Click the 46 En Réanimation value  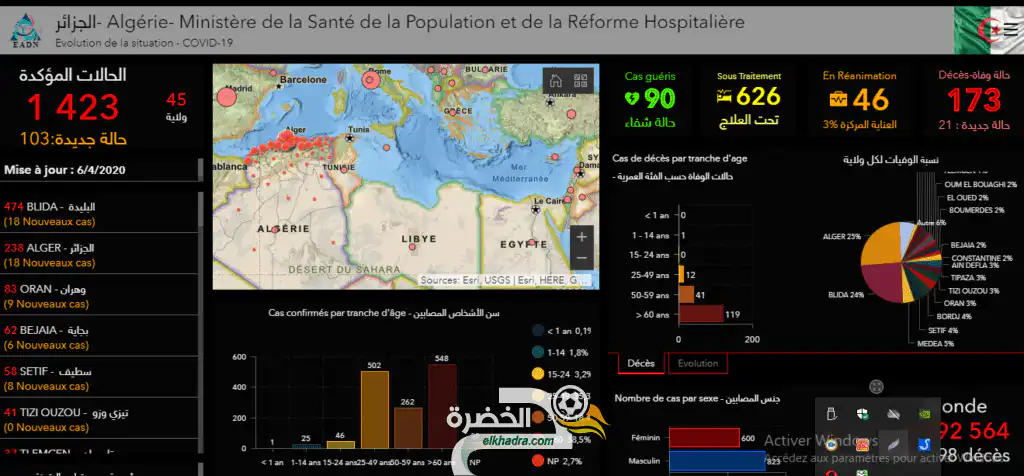coord(871,99)
